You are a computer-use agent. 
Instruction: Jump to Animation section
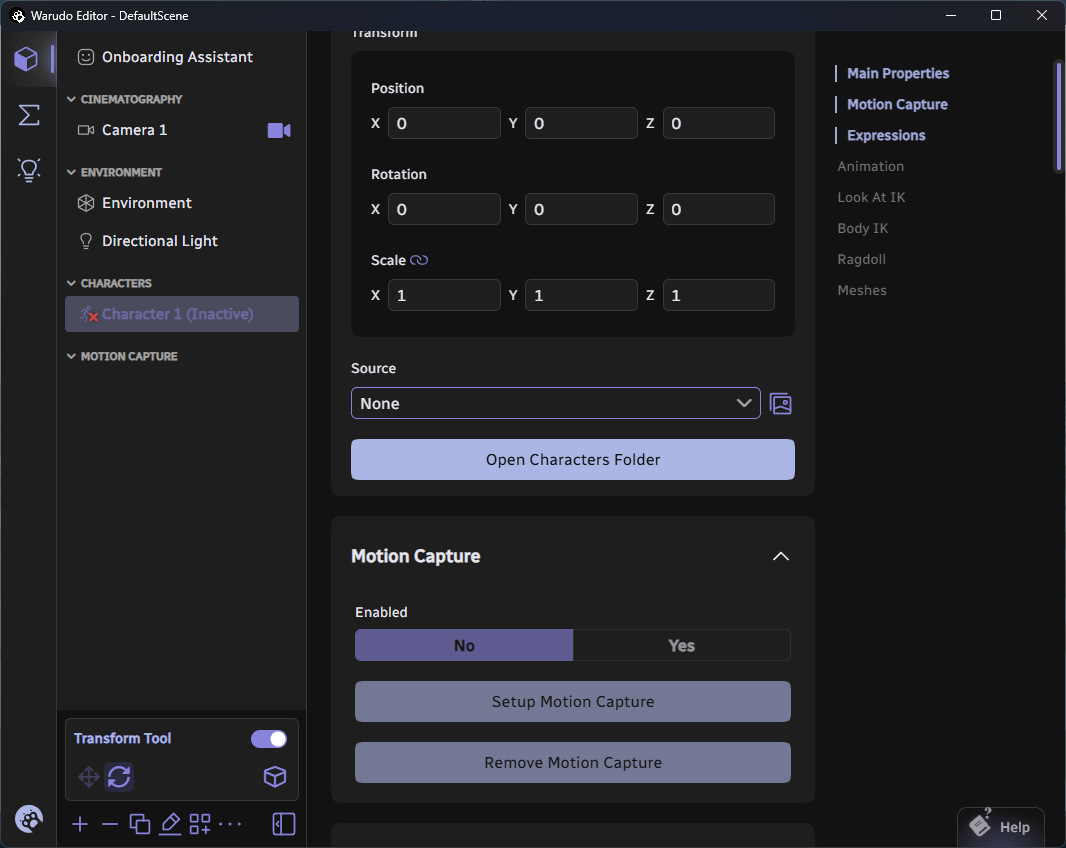(870, 167)
